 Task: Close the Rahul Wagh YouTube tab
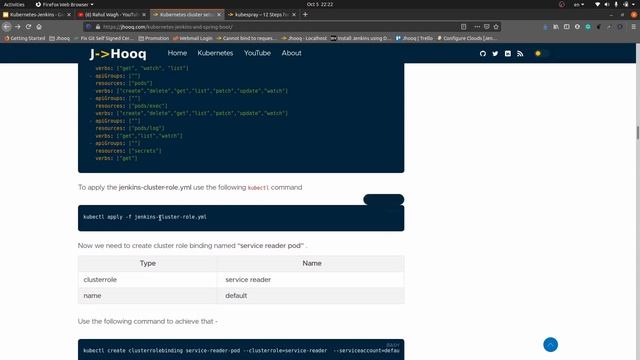[x=144, y=15]
